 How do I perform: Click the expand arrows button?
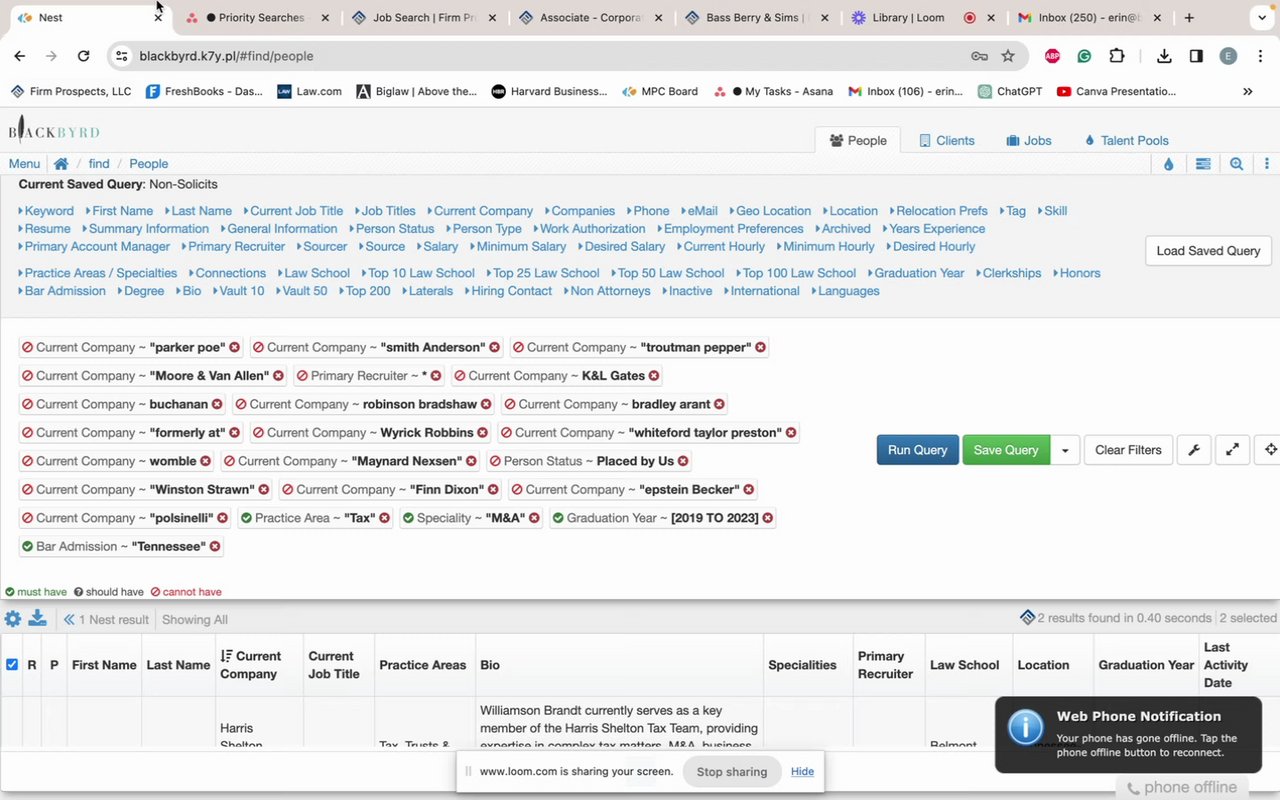1233,450
